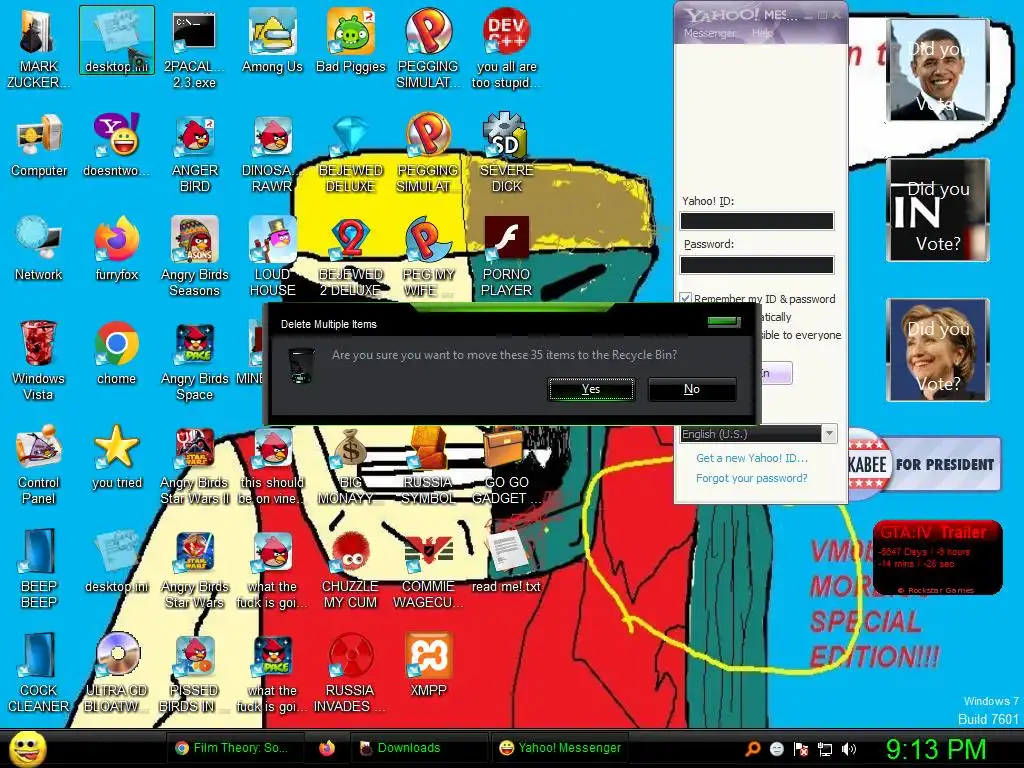Open the network tray icon
1024x768 pixels.
825,749
